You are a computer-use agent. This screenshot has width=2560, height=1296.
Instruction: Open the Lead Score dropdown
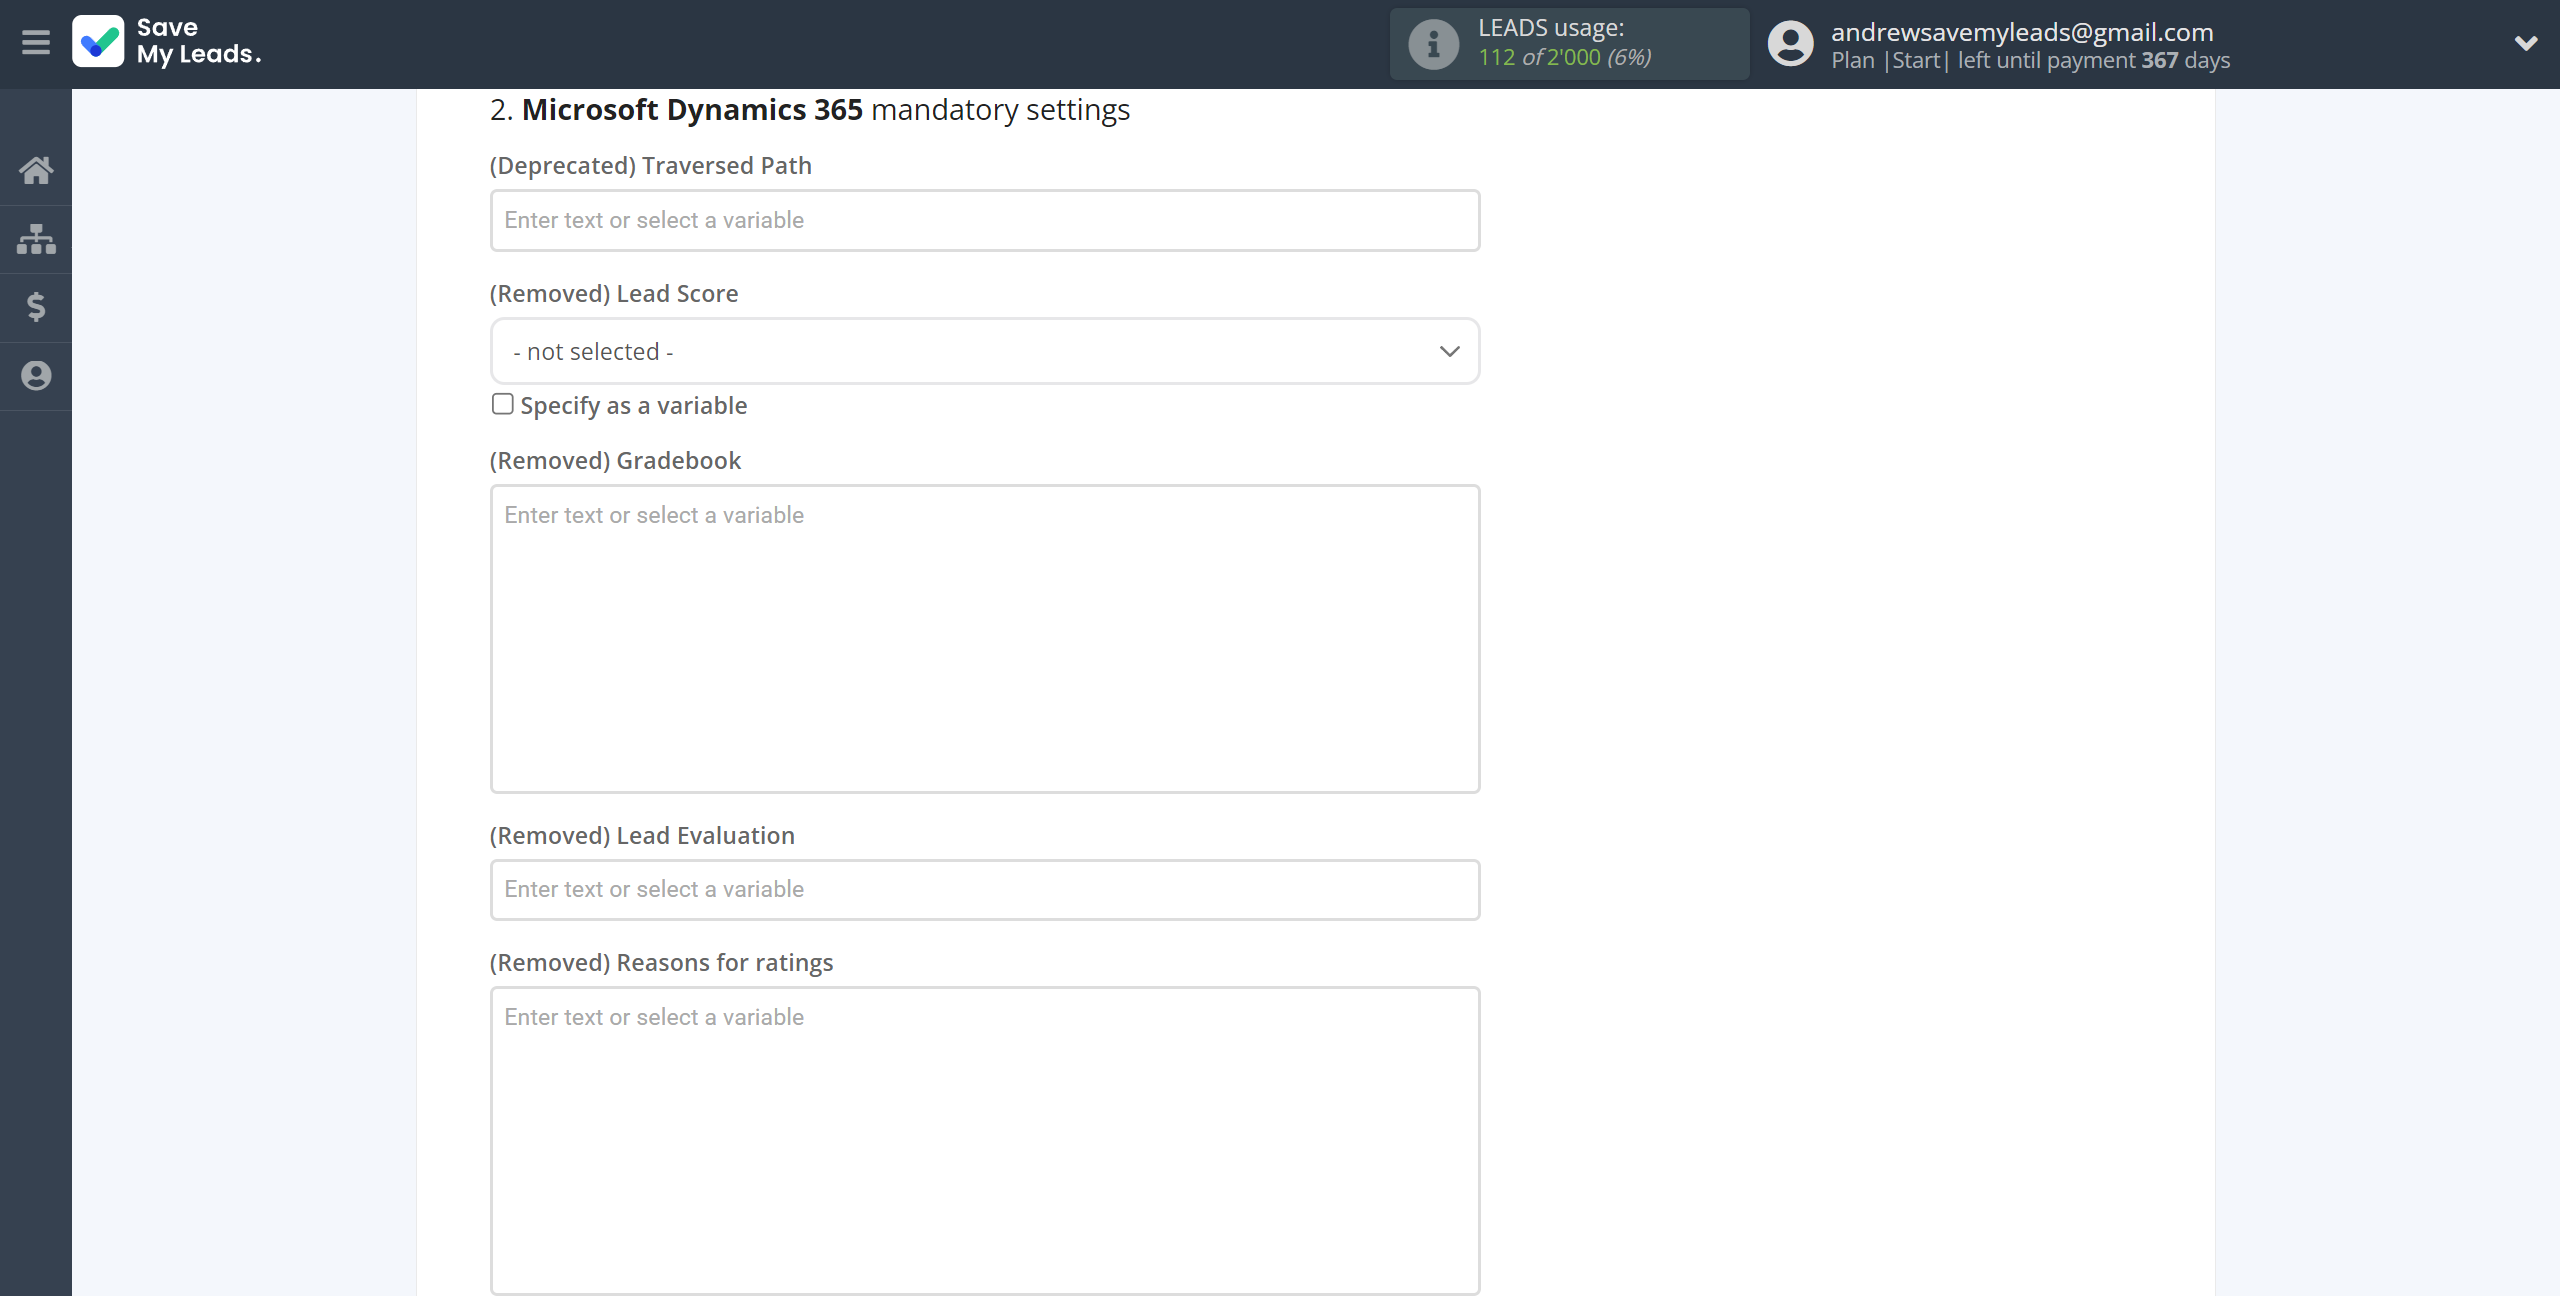pyautogui.click(x=985, y=351)
